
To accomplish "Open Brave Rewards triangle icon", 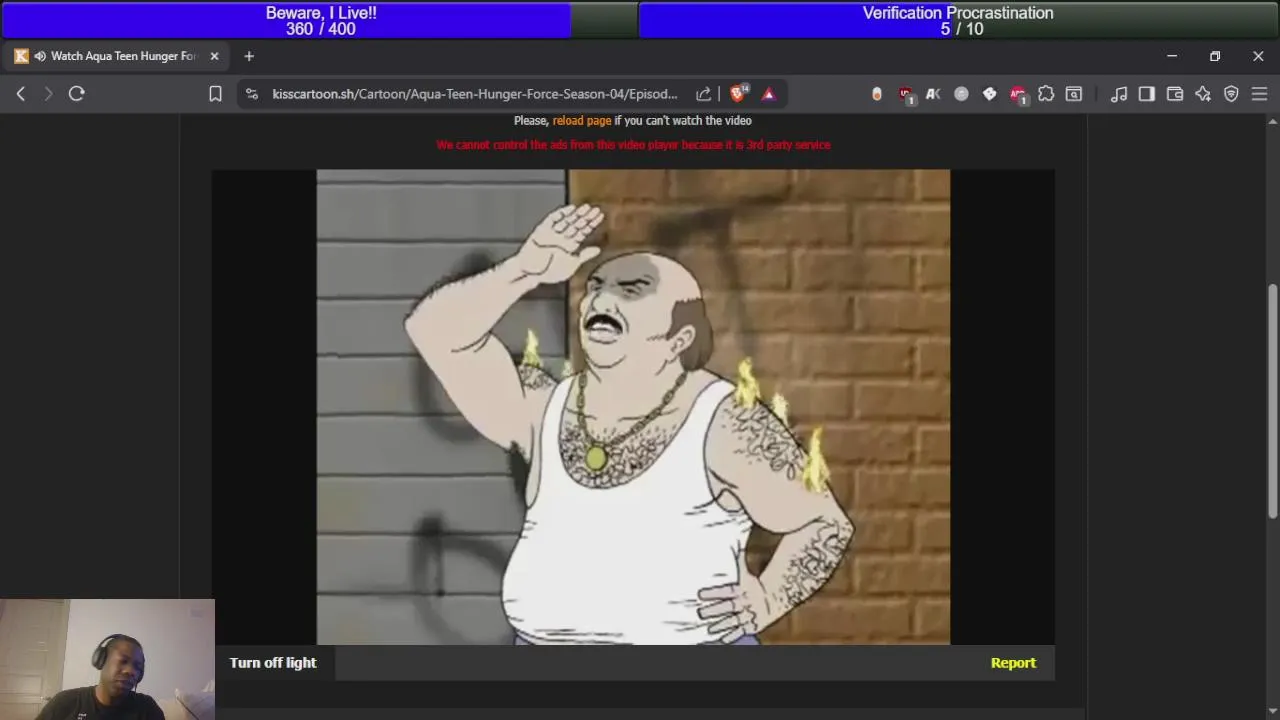I will coord(768,94).
